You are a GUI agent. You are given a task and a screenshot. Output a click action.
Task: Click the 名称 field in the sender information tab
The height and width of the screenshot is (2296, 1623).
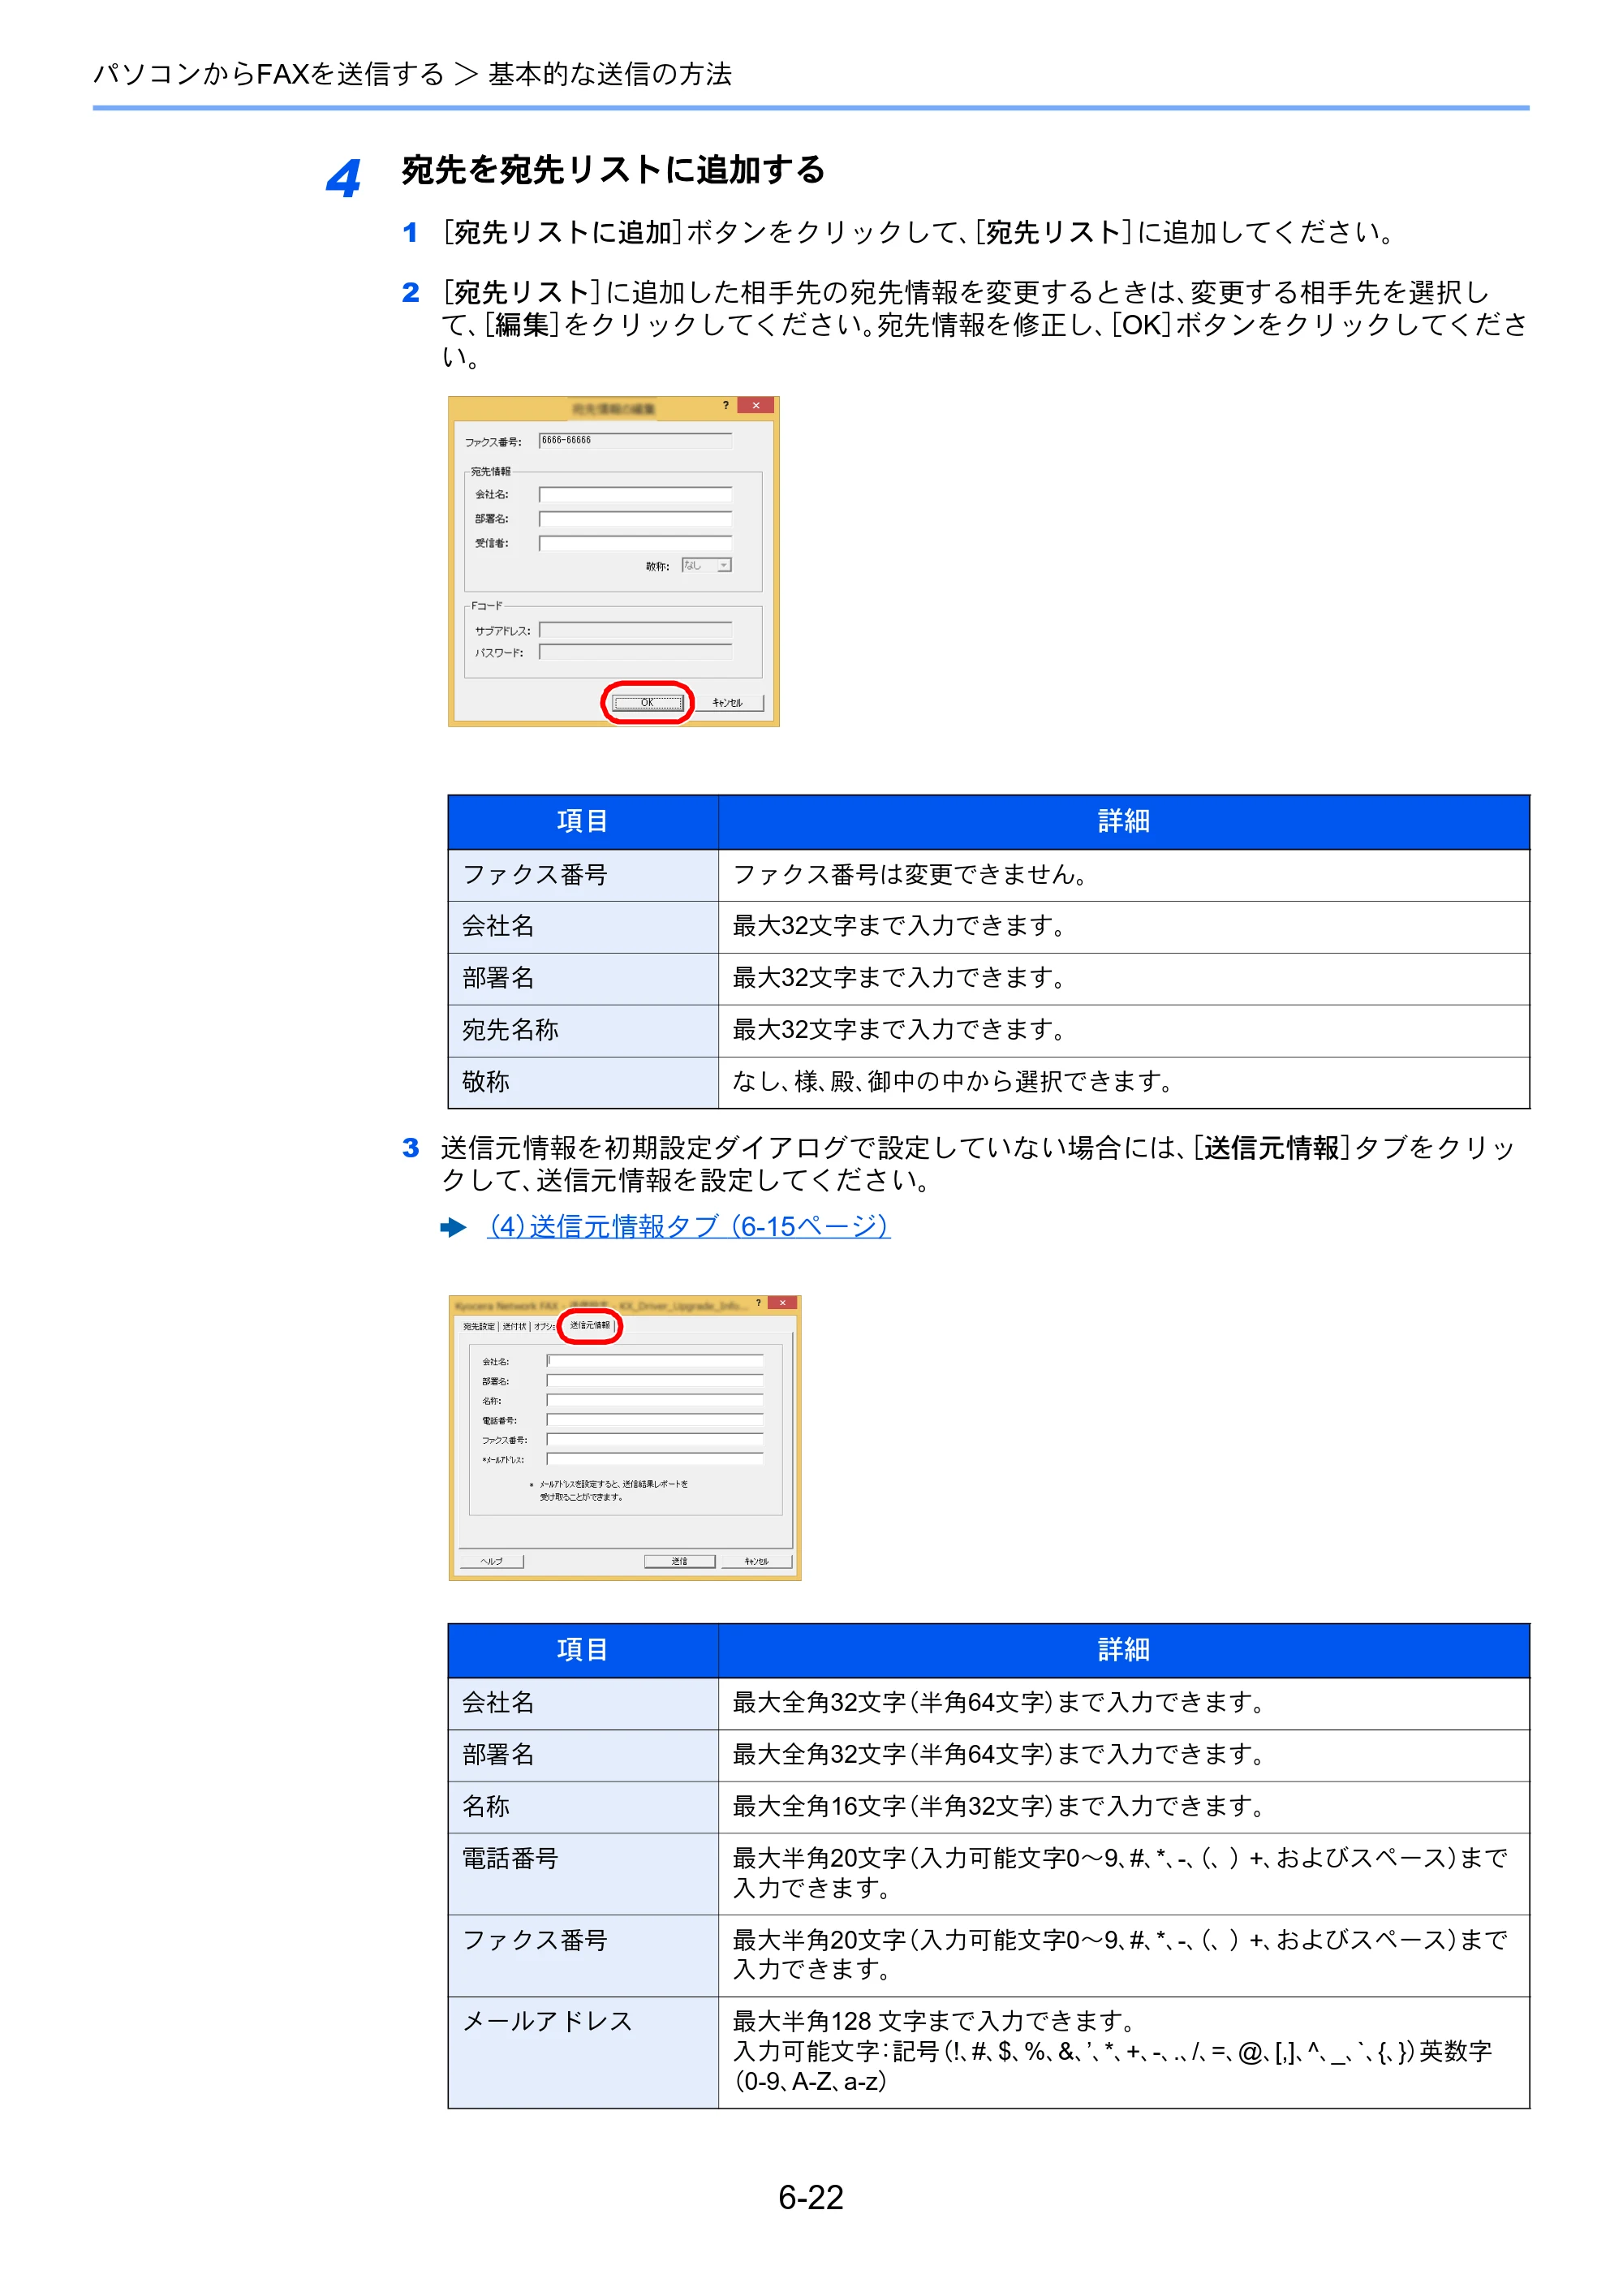[x=655, y=1400]
